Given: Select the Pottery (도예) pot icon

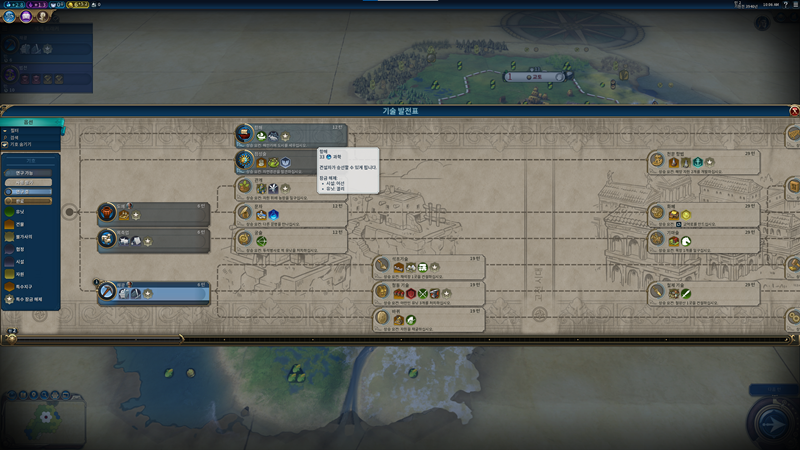Looking at the screenshot, I should (x=107, y=212).
